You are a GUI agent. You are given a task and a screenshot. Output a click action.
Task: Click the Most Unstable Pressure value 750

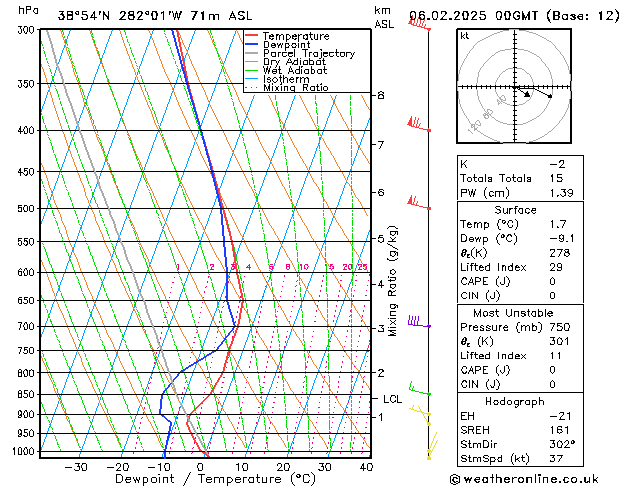point(560,327)
